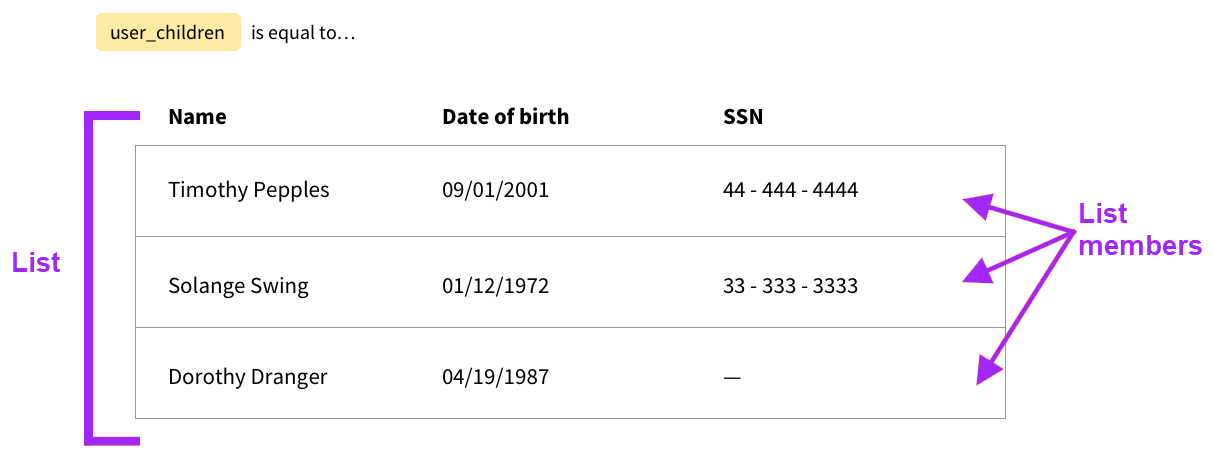Select the name Timothy Pepples
The width and height of the screenshot is (1213, 475).
point(248,190)
